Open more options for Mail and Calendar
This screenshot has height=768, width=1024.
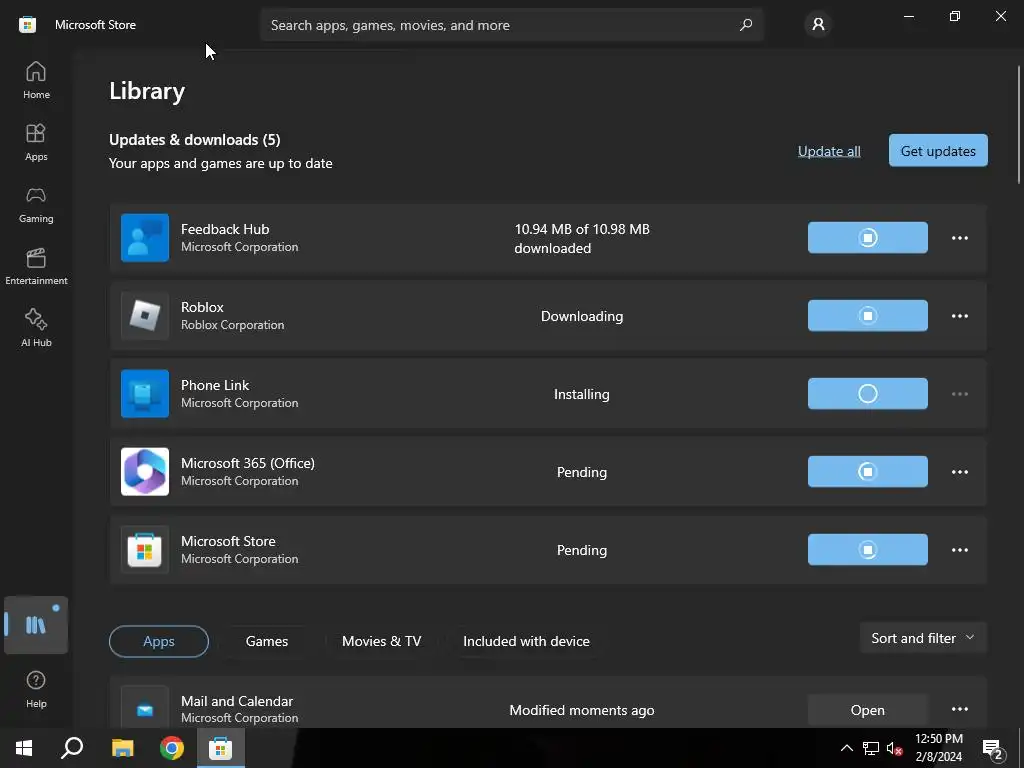[x=959, y=709]
